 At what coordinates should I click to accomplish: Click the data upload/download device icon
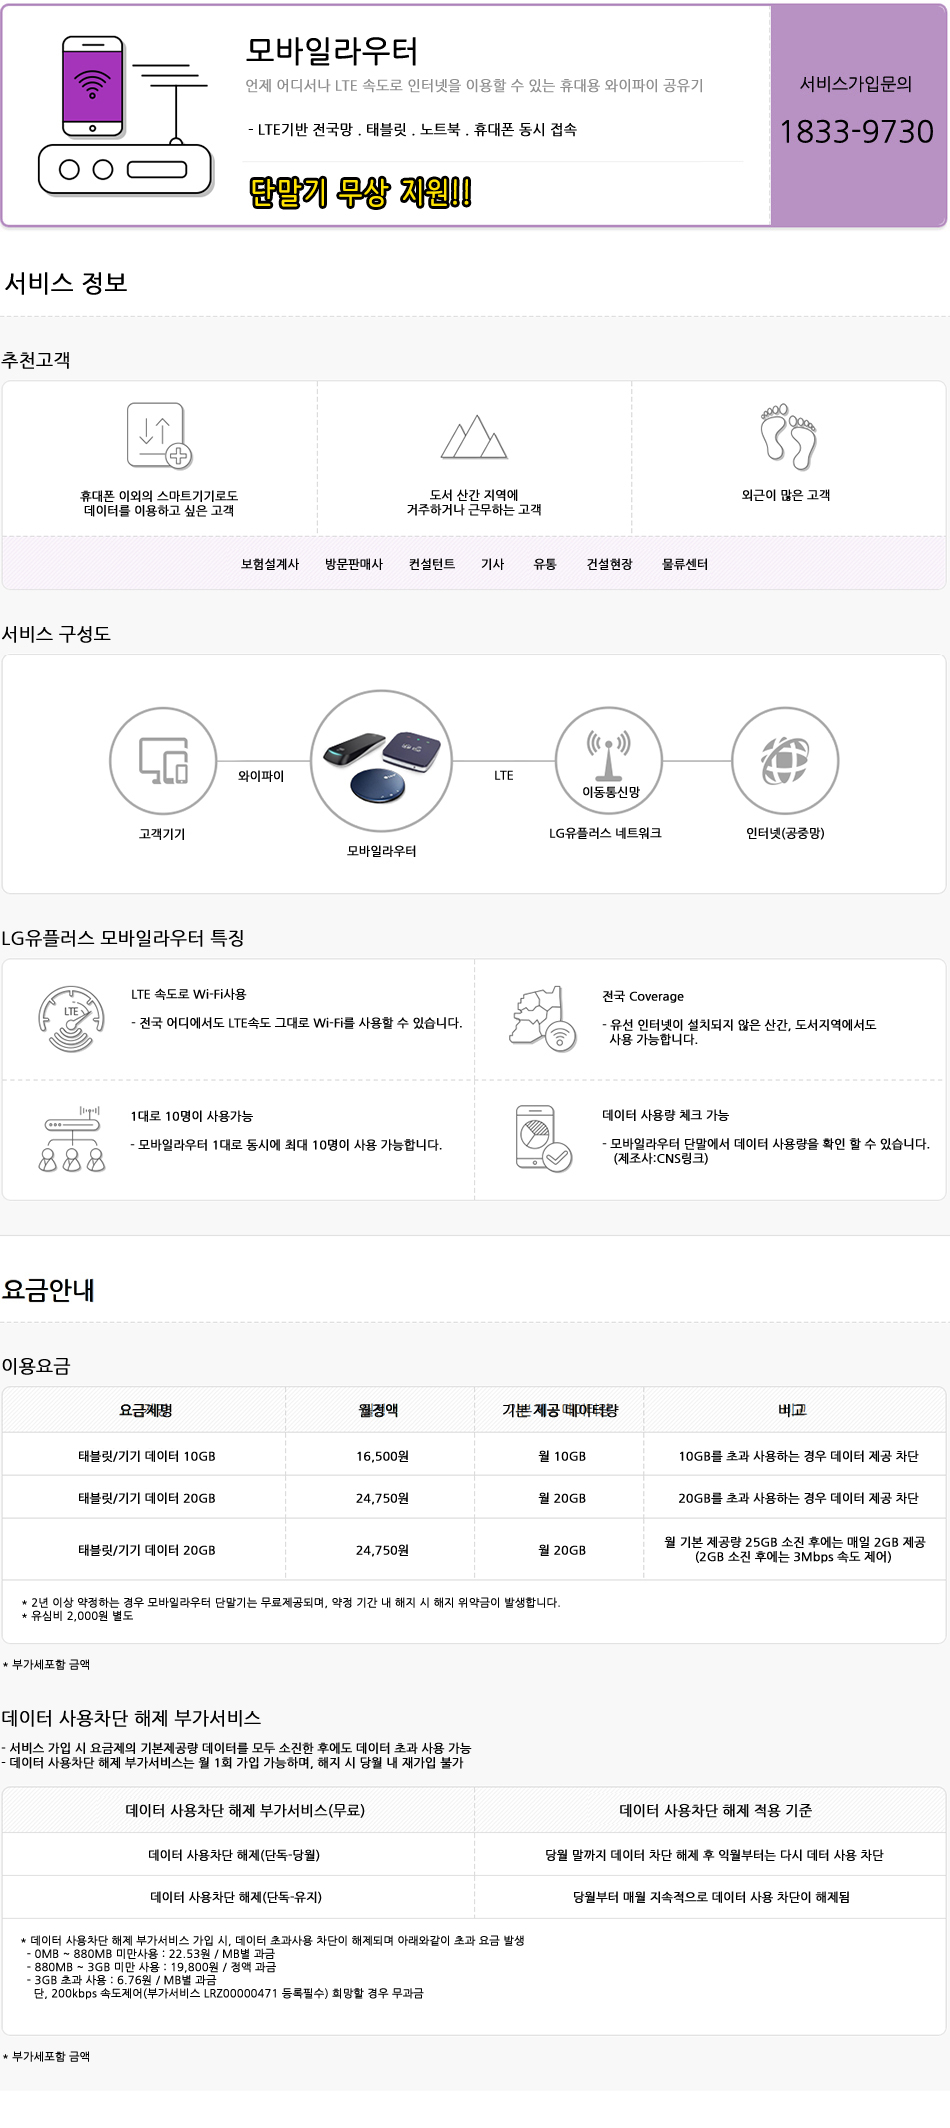pyautogui.click(x=159, y=435)
